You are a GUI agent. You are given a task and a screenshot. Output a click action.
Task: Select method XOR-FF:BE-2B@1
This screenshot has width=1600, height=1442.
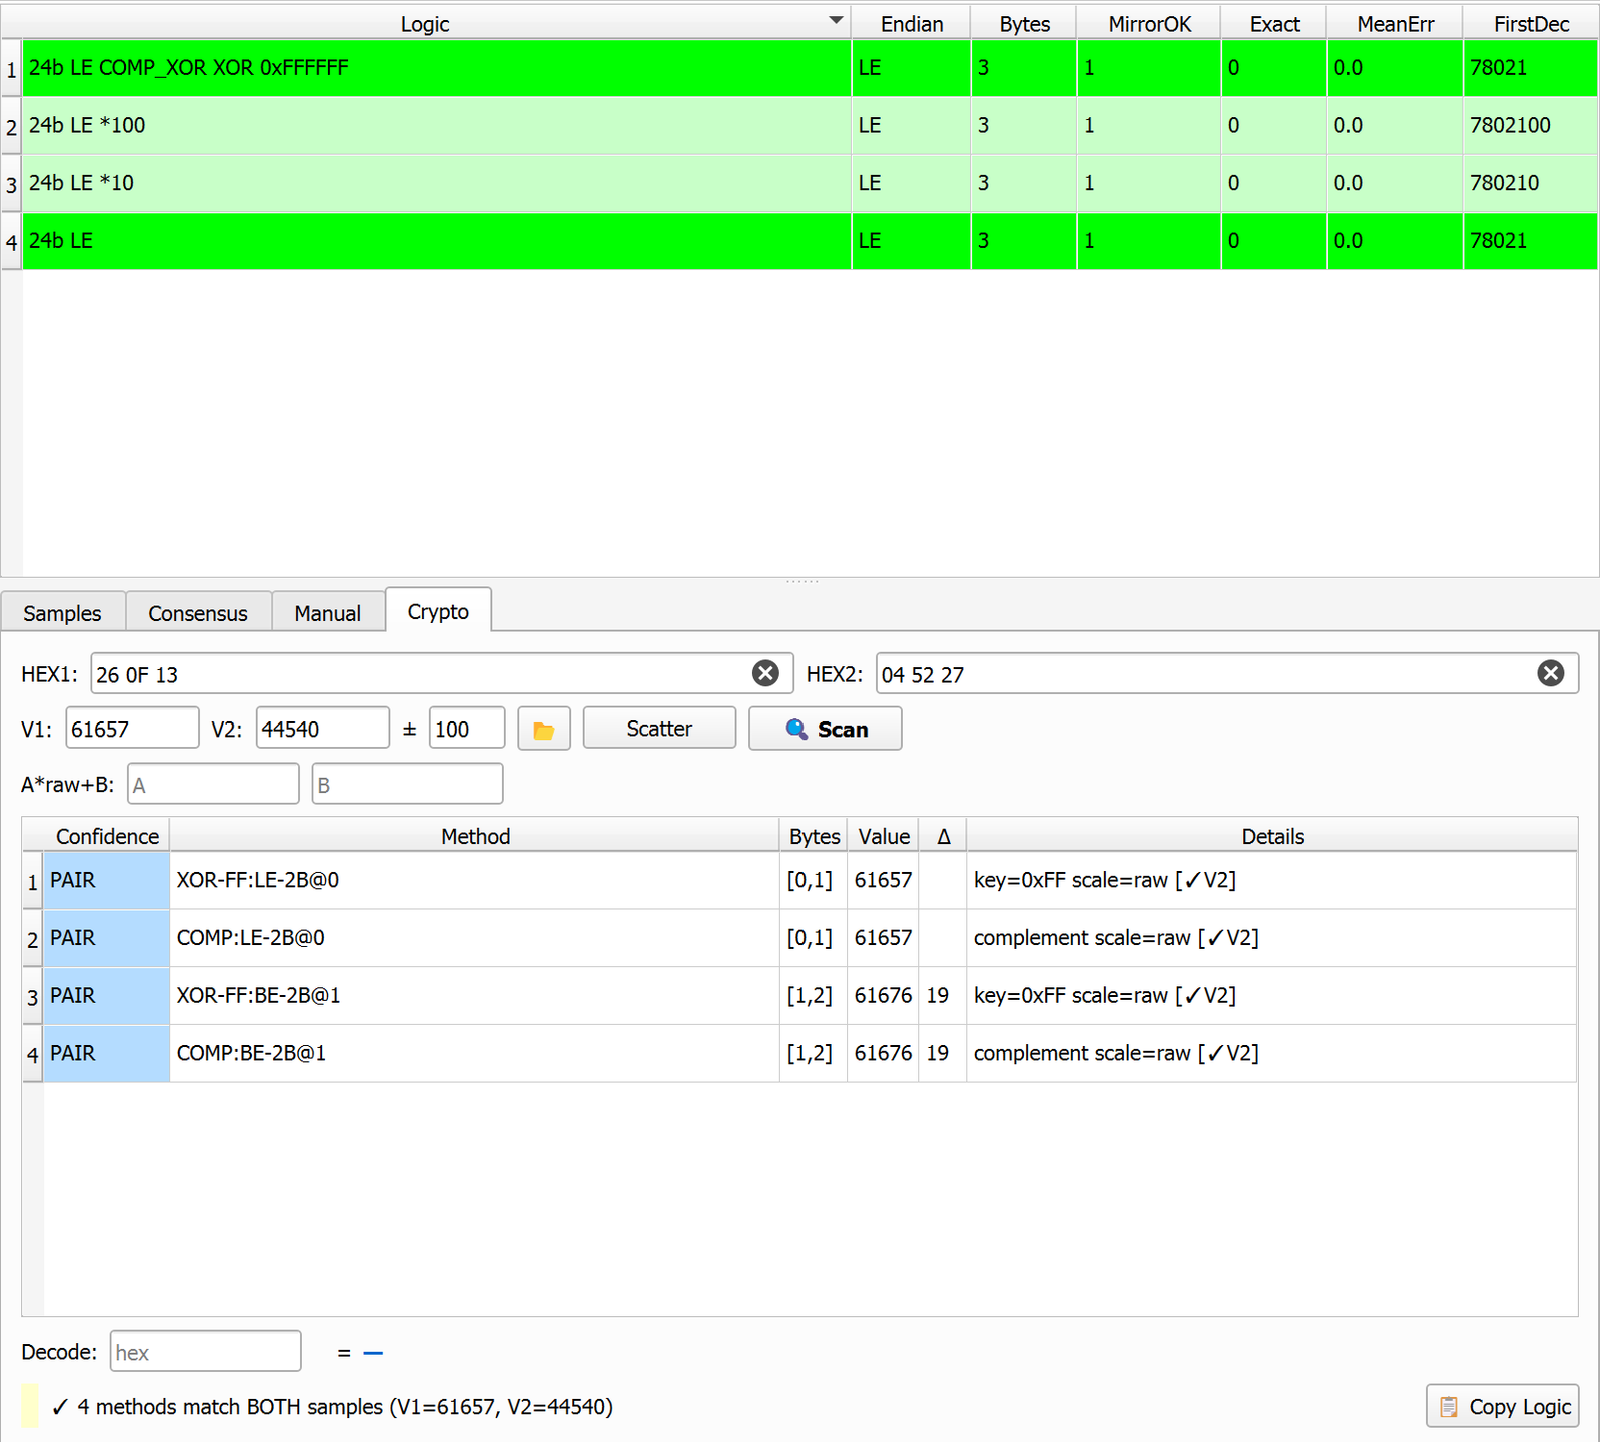474,996
